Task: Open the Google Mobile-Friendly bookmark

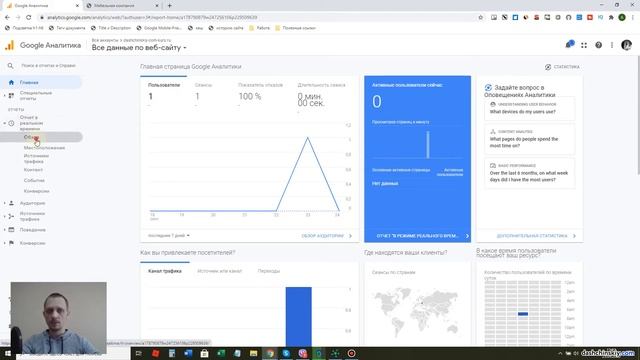Action: point(159,28)
